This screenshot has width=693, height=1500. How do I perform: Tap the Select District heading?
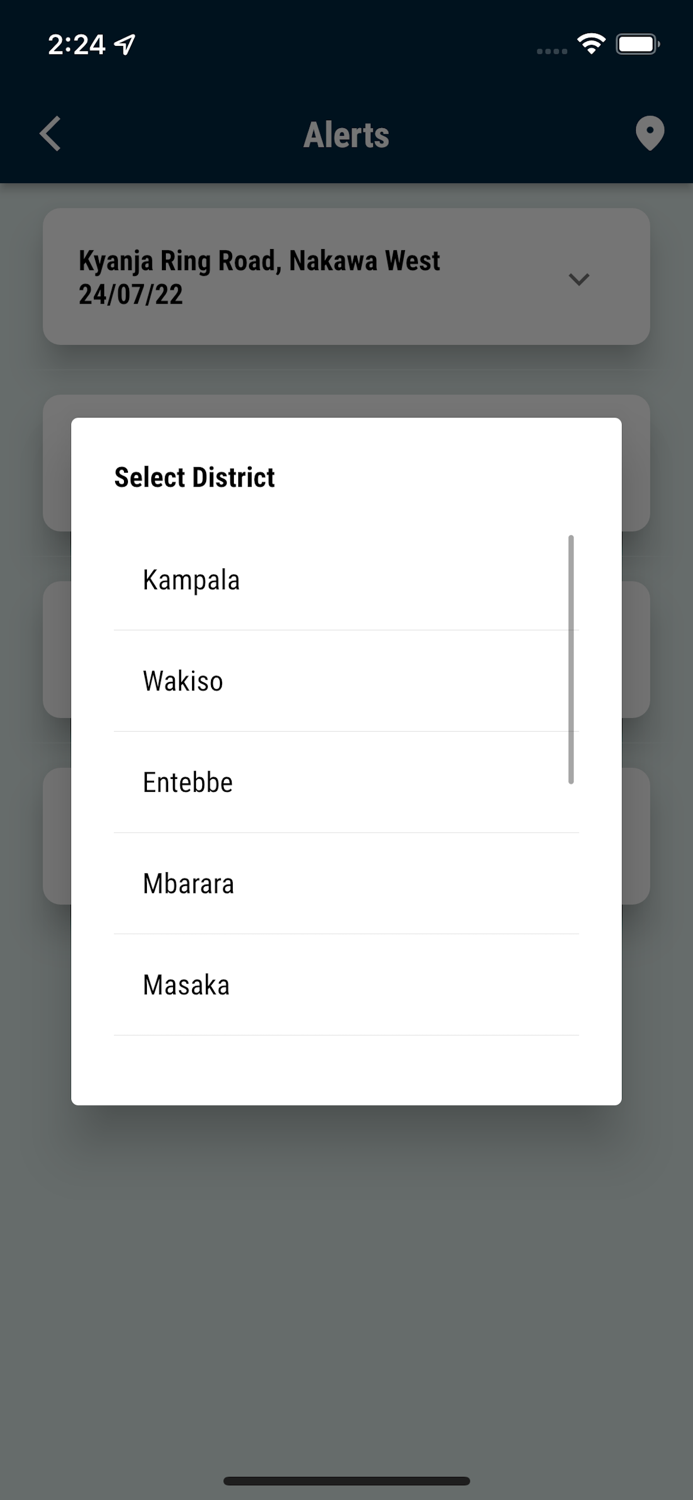[x=194, y=477]
